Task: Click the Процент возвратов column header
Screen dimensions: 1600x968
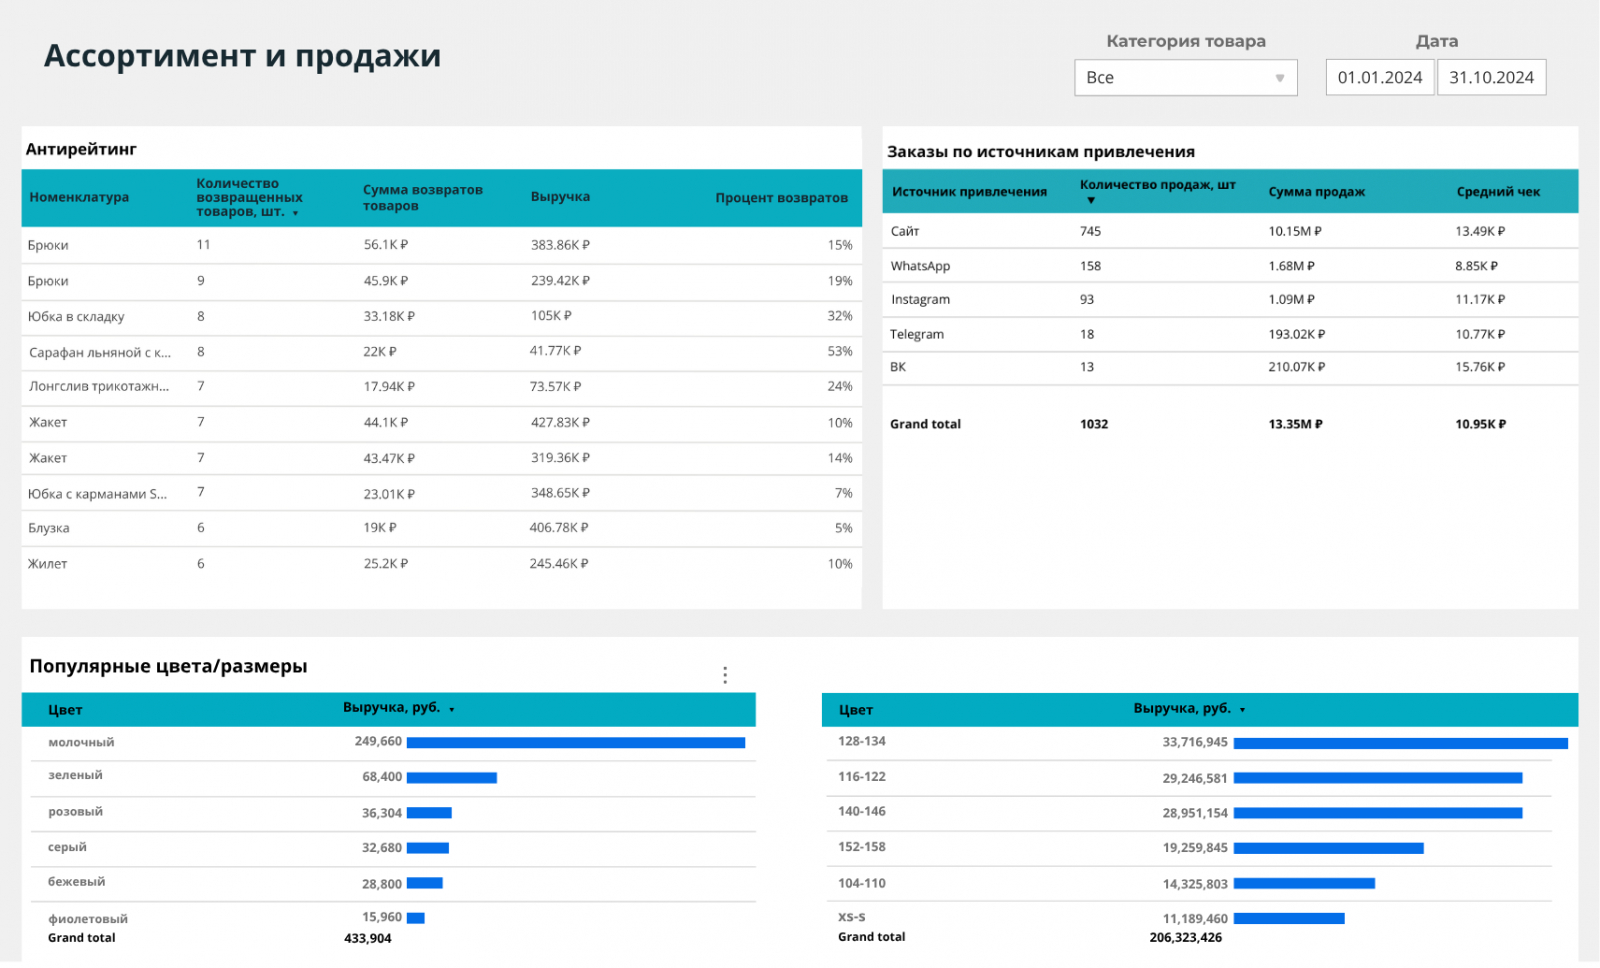Action: coord(781,199)
